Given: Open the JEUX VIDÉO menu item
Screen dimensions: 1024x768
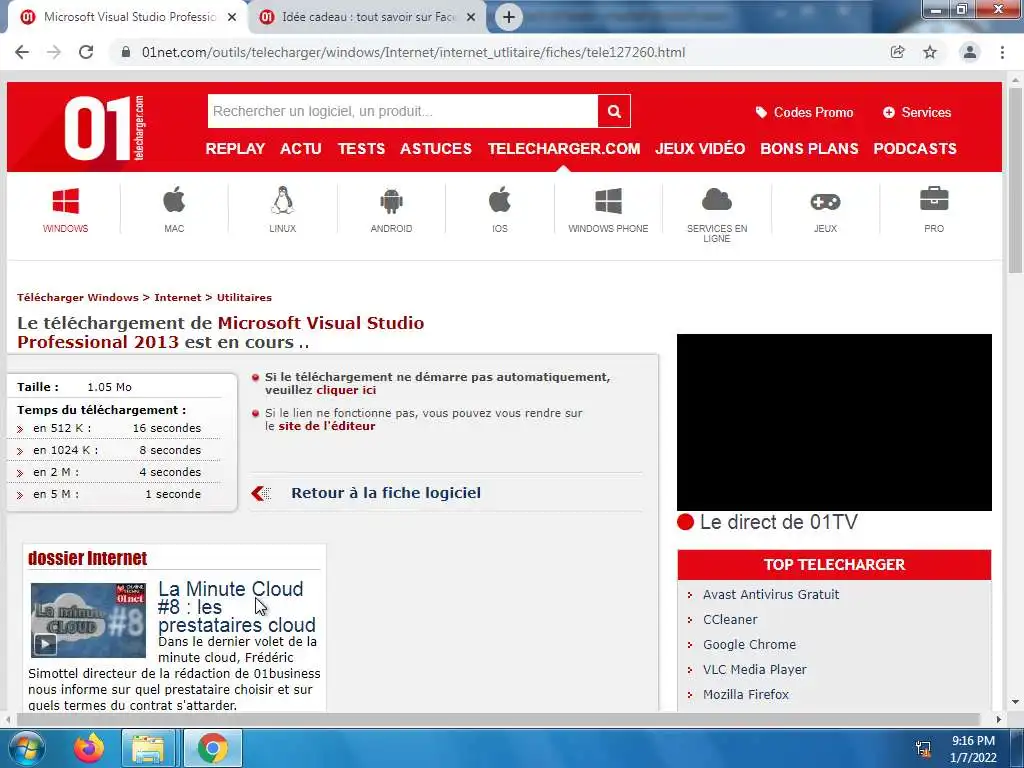Looking at the screenshot, I should pos(700,149).
